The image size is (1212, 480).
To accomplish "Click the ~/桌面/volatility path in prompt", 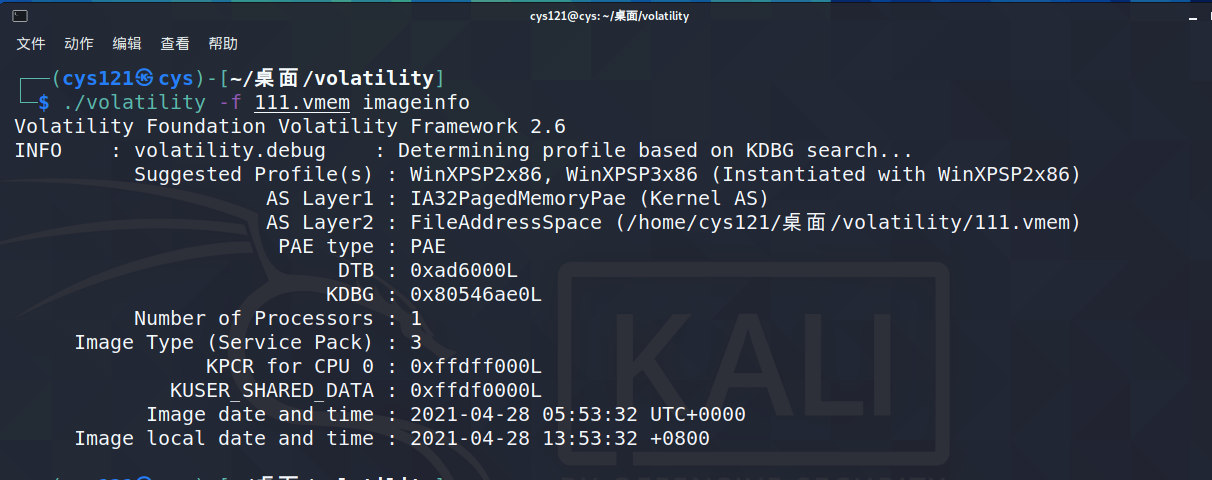I will 331,78.
